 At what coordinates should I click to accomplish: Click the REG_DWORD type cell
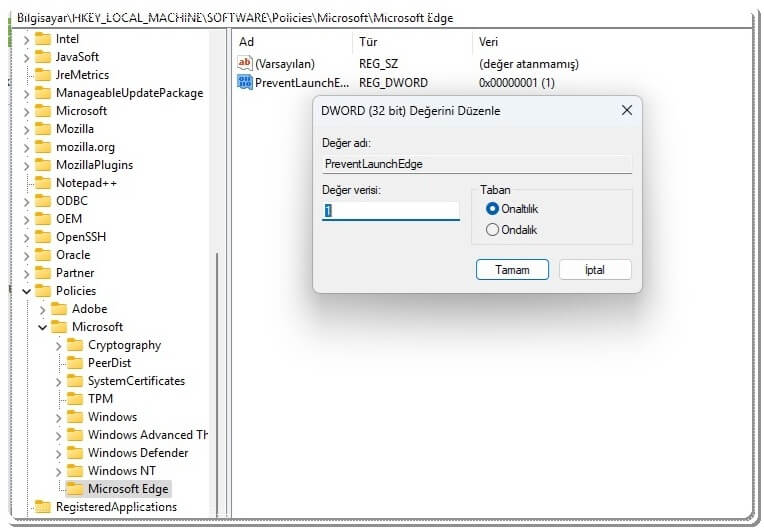393,83
